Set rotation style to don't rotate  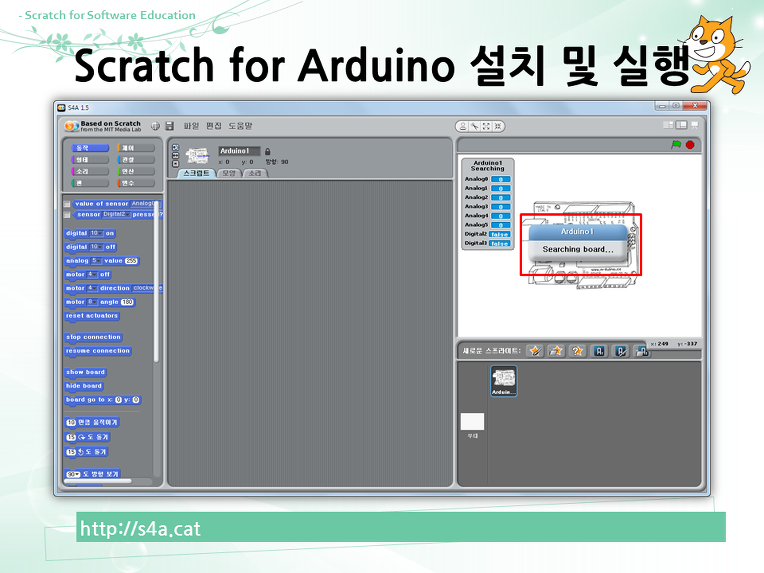(x=176, y=163)
